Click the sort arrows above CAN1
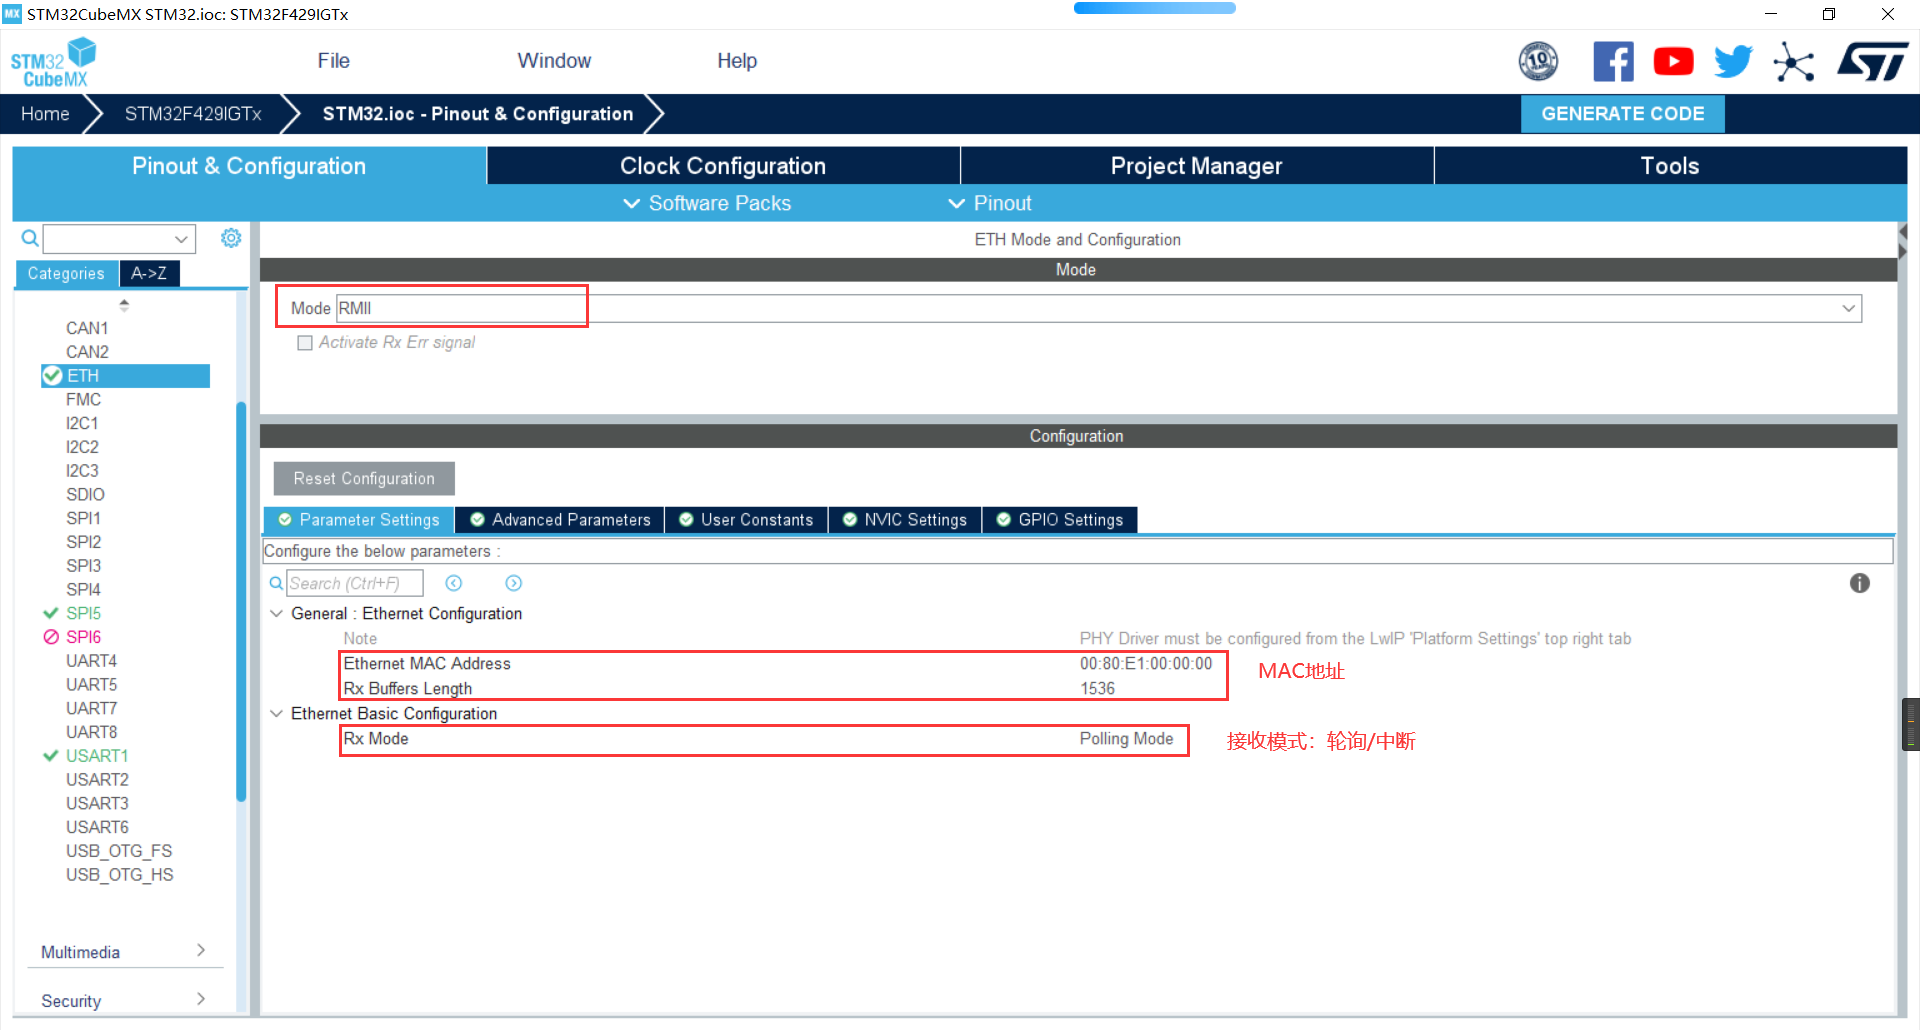 pos(124,305)
